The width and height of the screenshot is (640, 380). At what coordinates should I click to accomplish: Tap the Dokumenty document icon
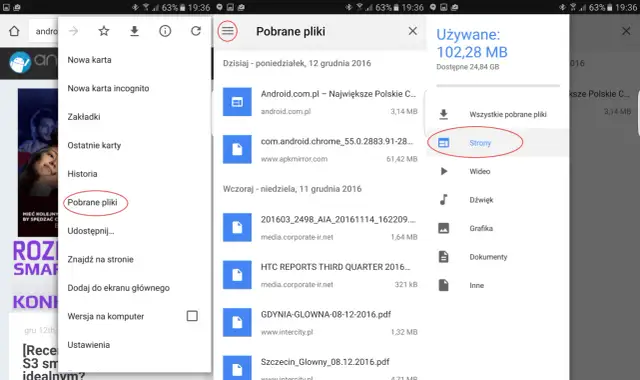click(444, 257)
